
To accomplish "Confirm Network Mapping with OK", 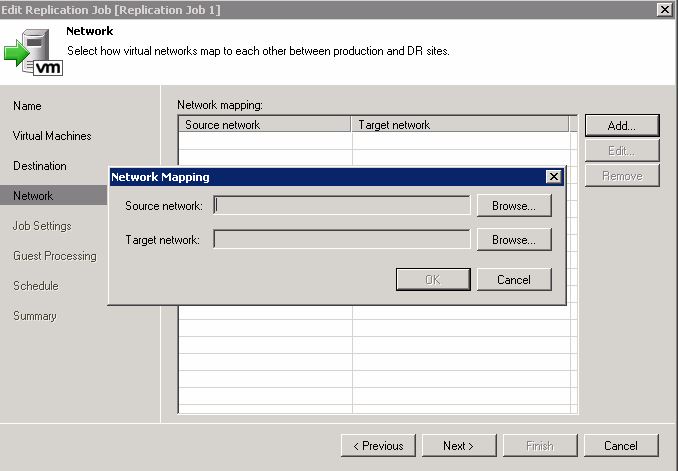I will [x=433, y=279].
